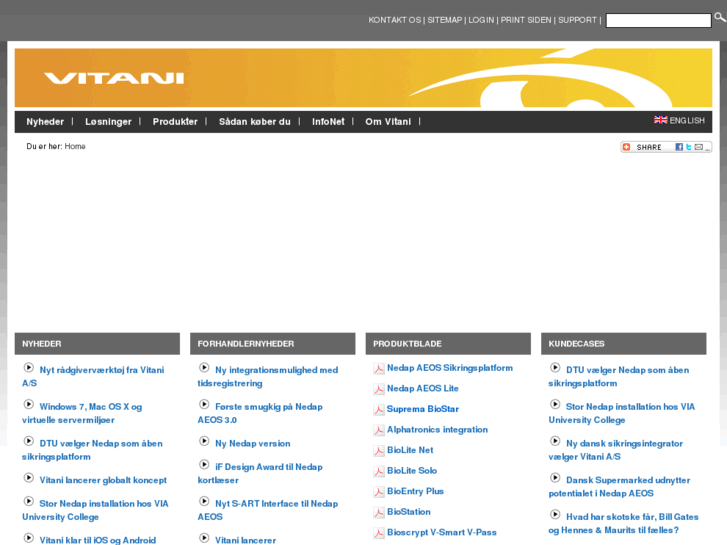Click the search input field
727x545 pixels.
(x=658, y=20)
